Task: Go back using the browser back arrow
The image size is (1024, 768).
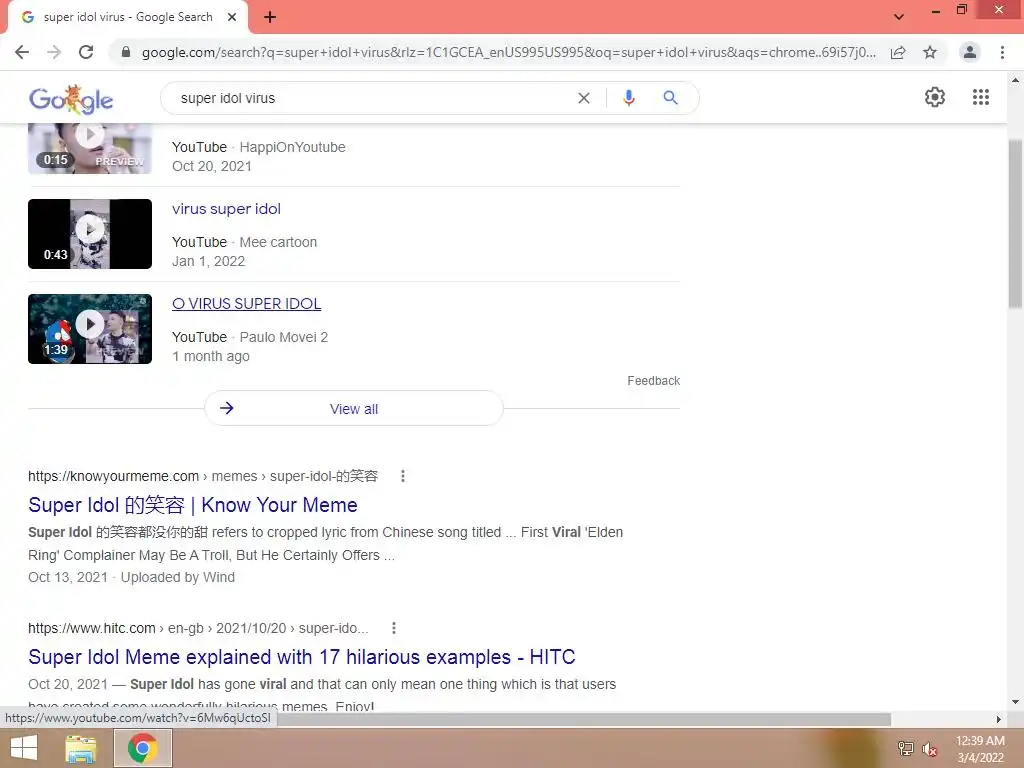Action: click(22, 52)
